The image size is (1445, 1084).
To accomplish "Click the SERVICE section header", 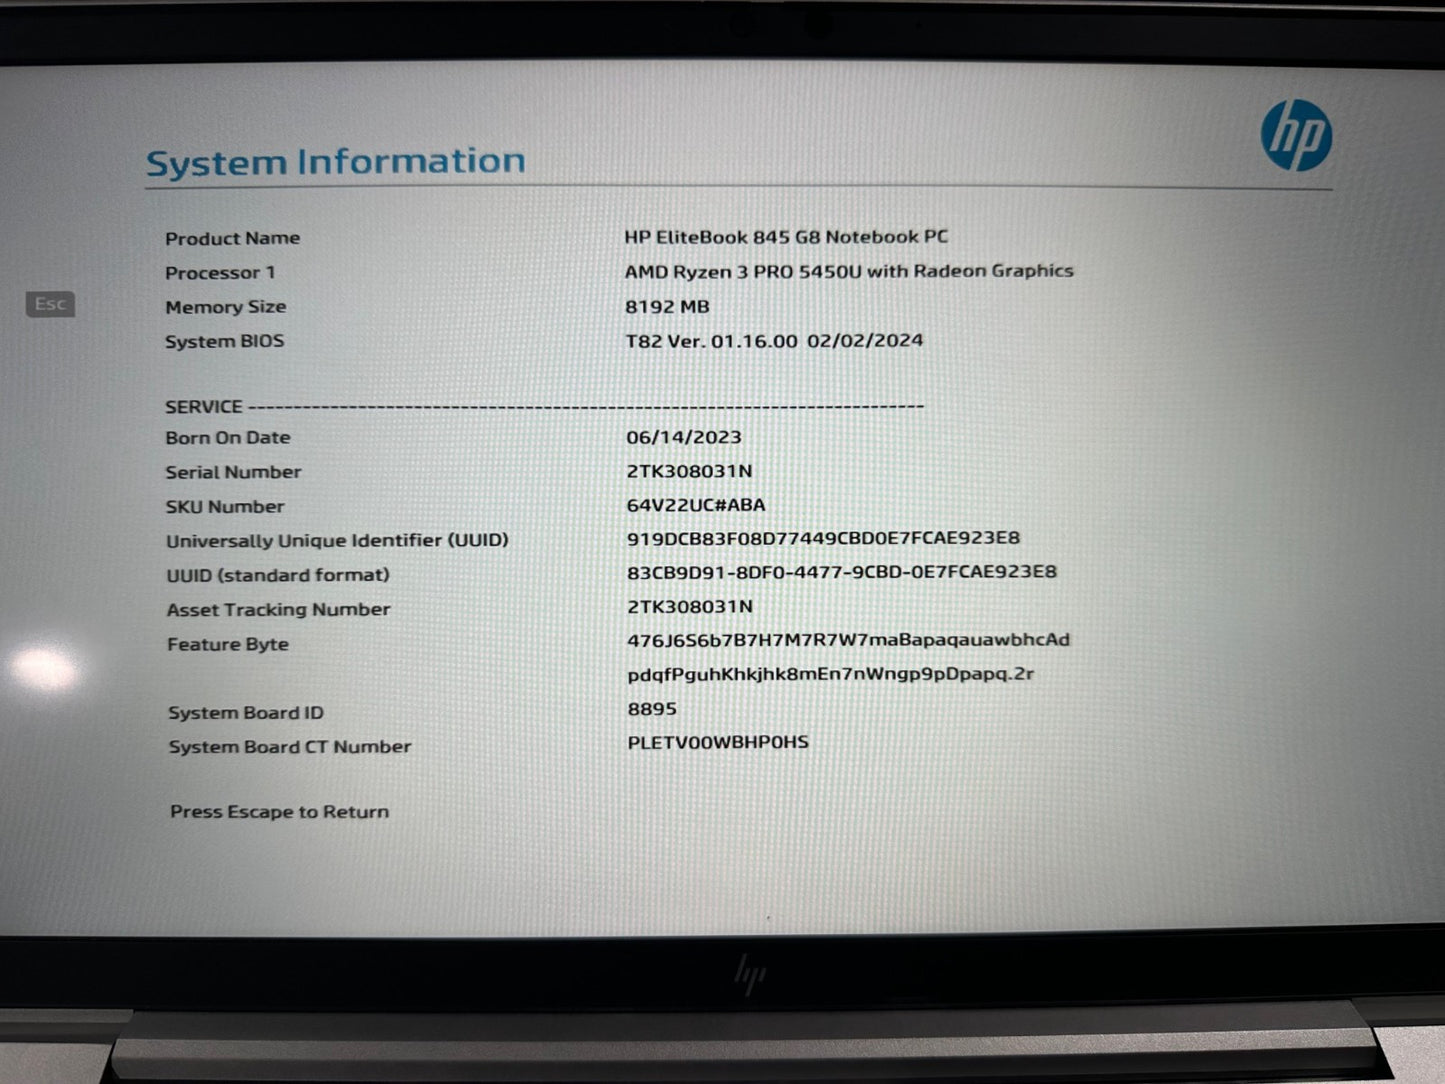I will [204, 407].
